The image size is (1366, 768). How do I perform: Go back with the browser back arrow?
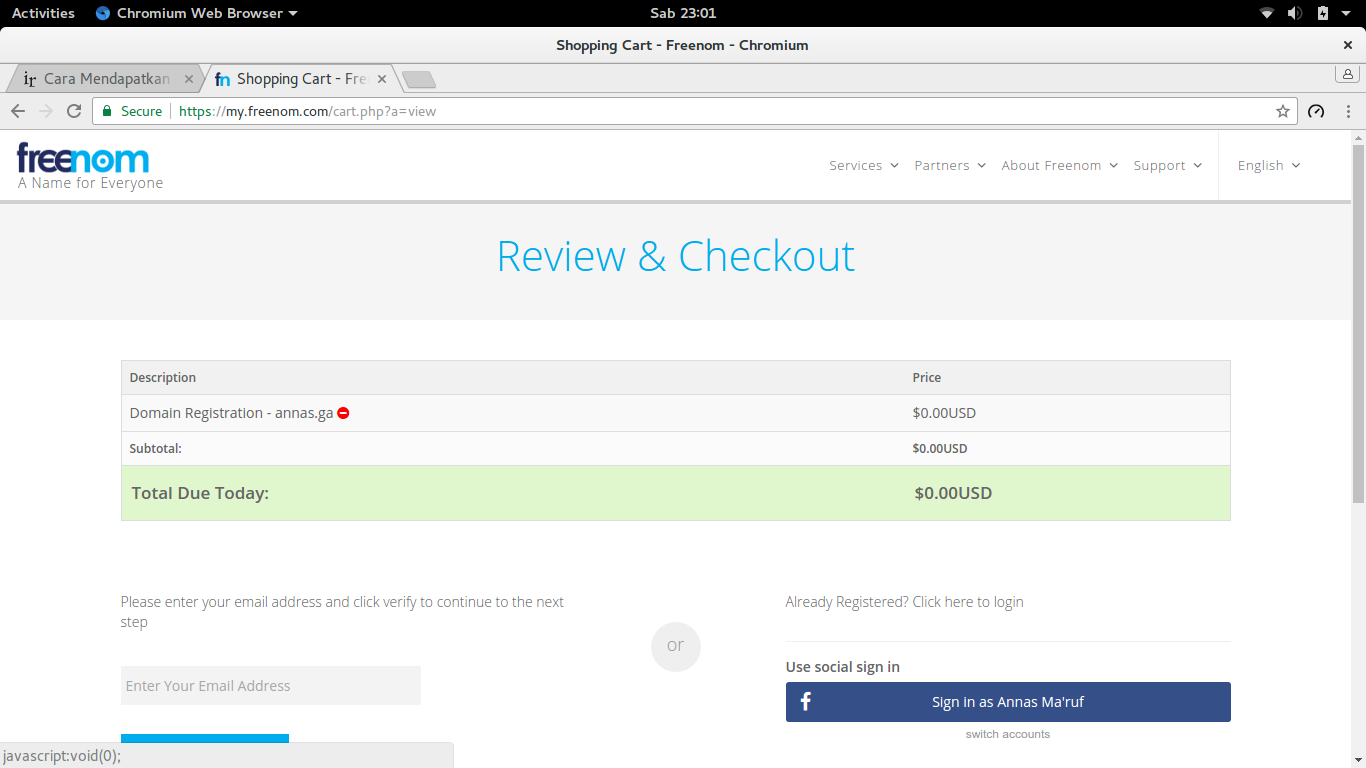point(18,111)
